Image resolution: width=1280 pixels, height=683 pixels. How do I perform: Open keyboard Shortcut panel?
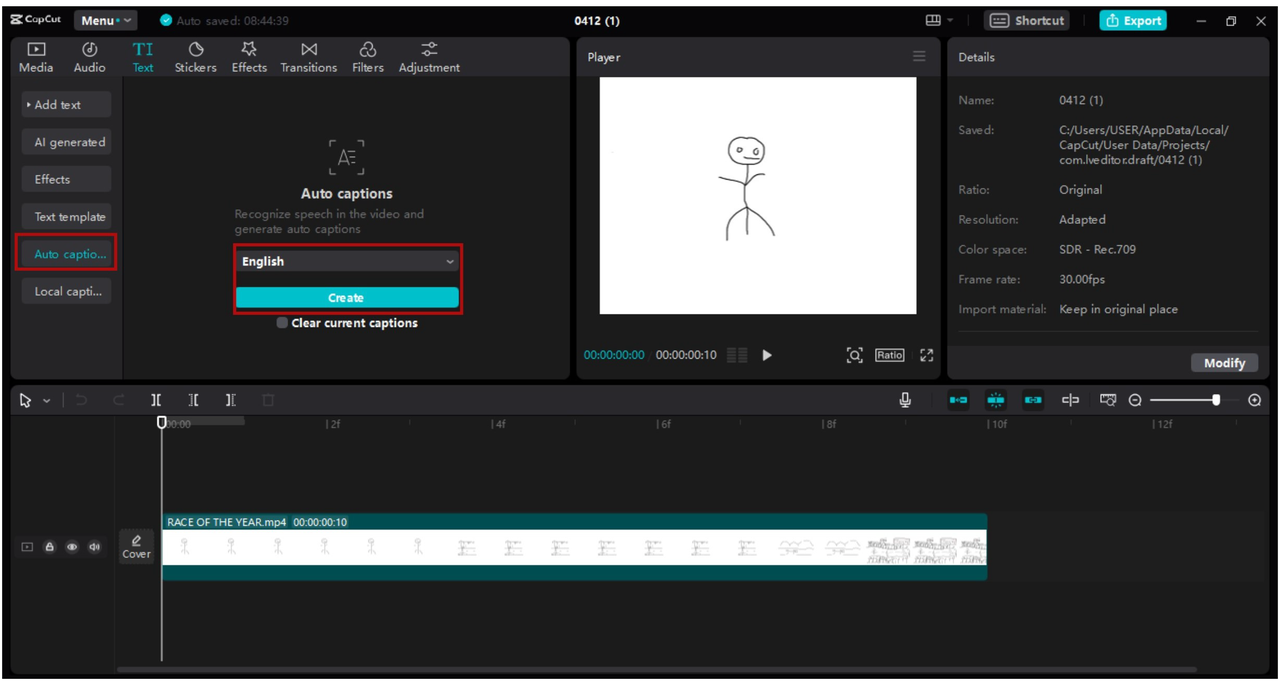(x=1027, y=20)
